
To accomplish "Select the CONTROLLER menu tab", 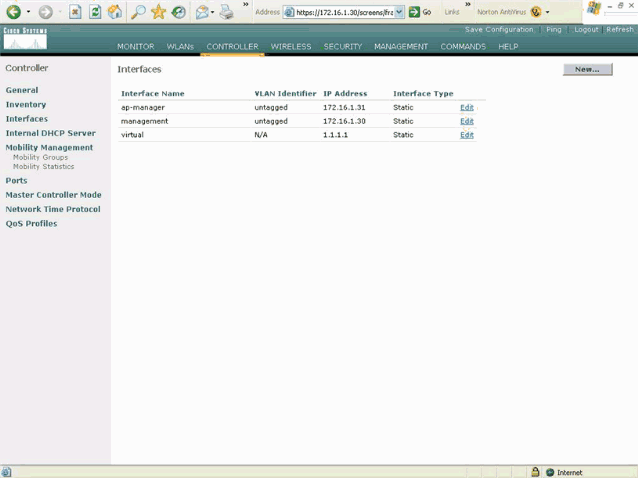I will [232, 46].
